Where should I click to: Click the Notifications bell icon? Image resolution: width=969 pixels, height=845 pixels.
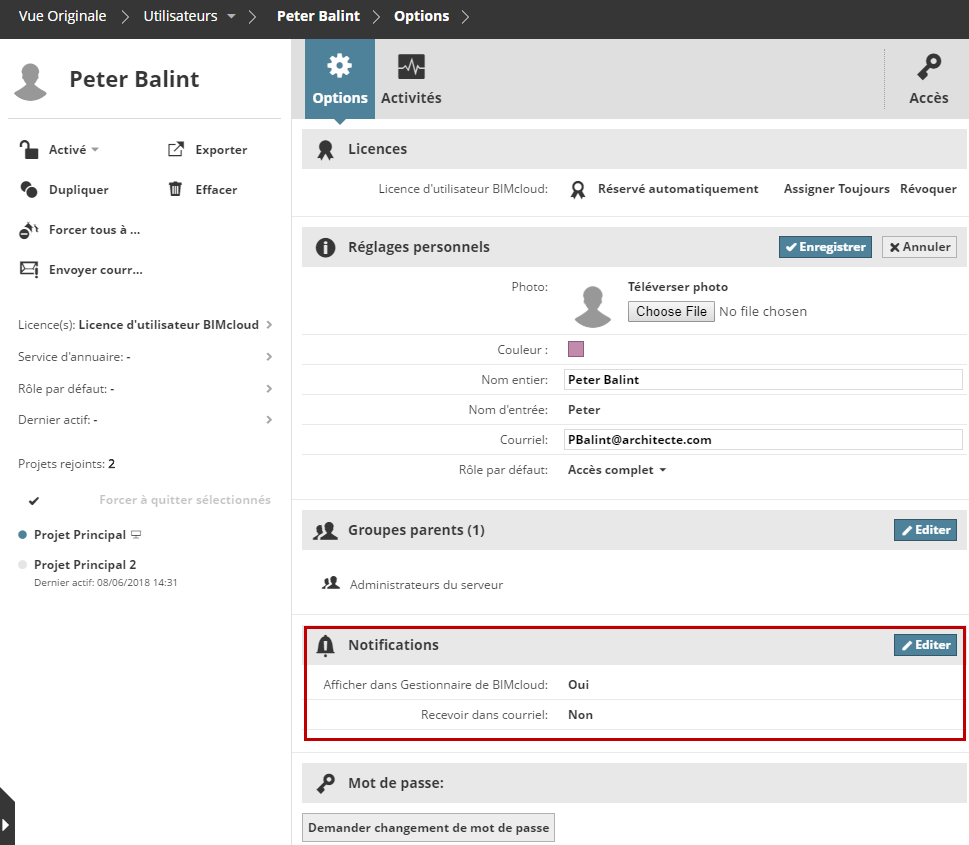point(325,646)
